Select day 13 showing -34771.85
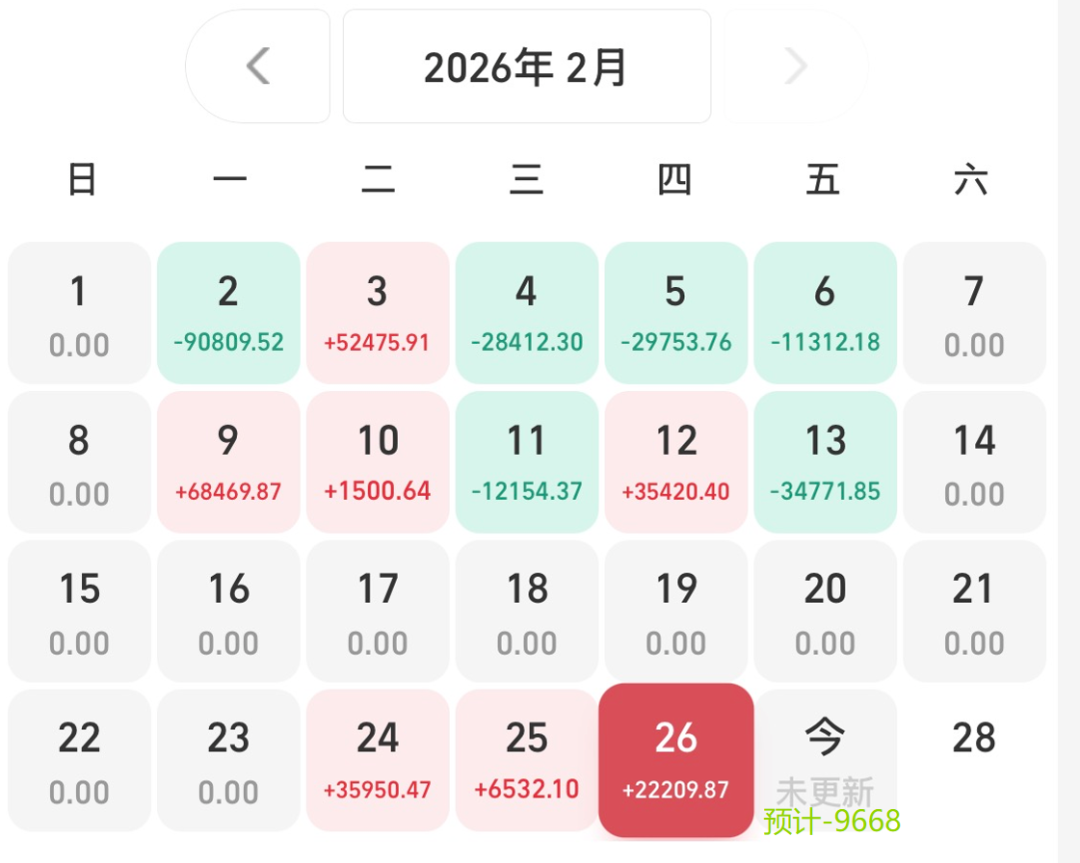 coord(825,462)
